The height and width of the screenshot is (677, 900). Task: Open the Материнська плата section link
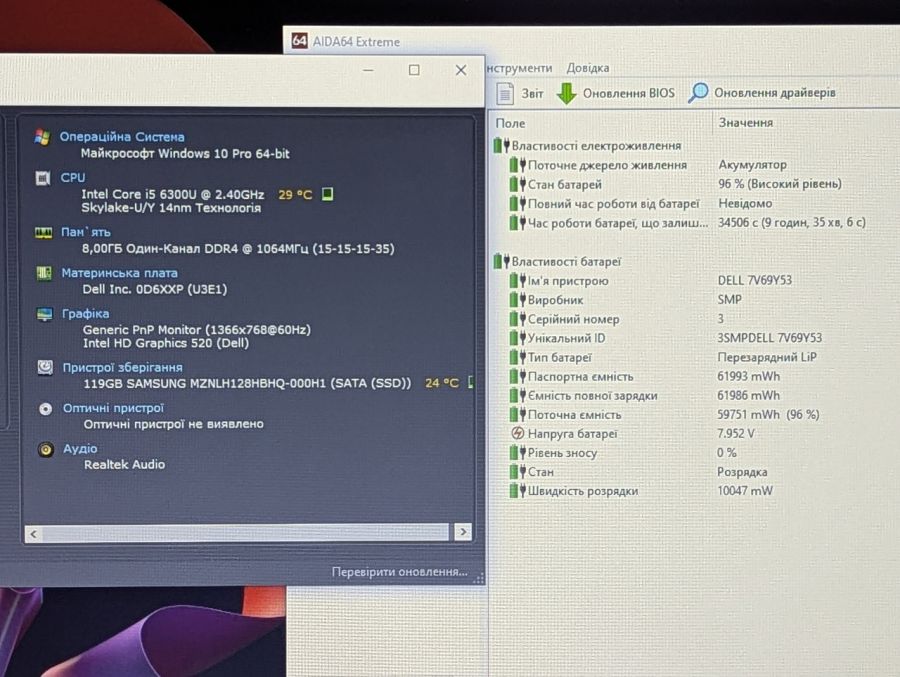pos(119,273)
